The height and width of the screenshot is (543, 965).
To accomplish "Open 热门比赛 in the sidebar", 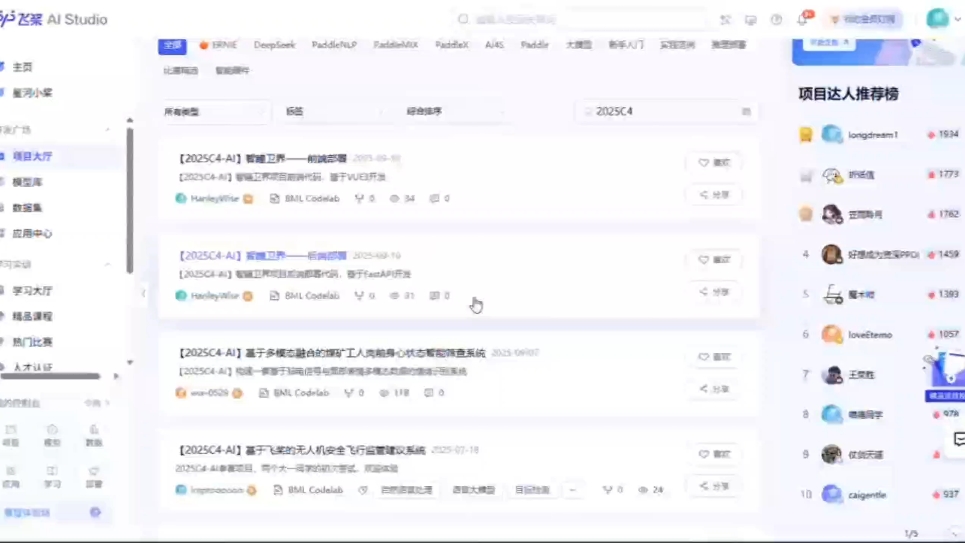I will pos(33,342).
